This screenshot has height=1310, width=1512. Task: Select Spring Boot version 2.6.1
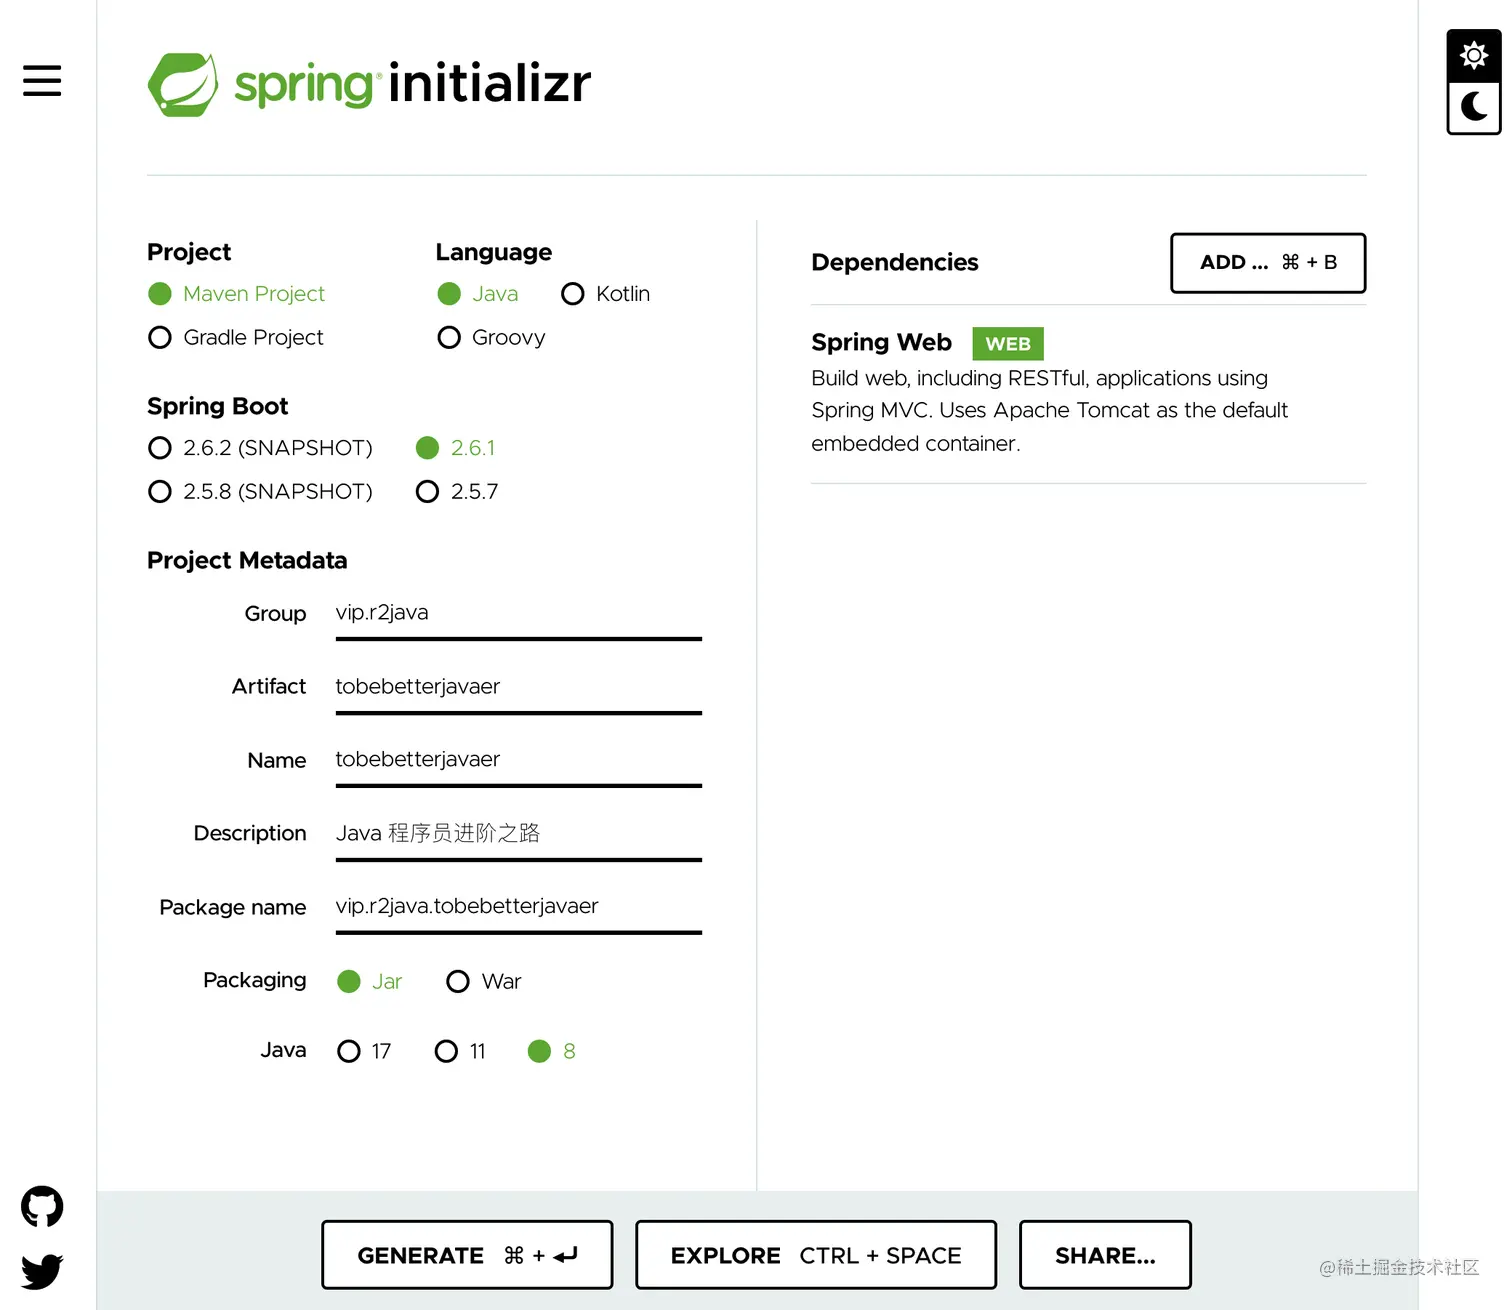click(x=456, y=448)
